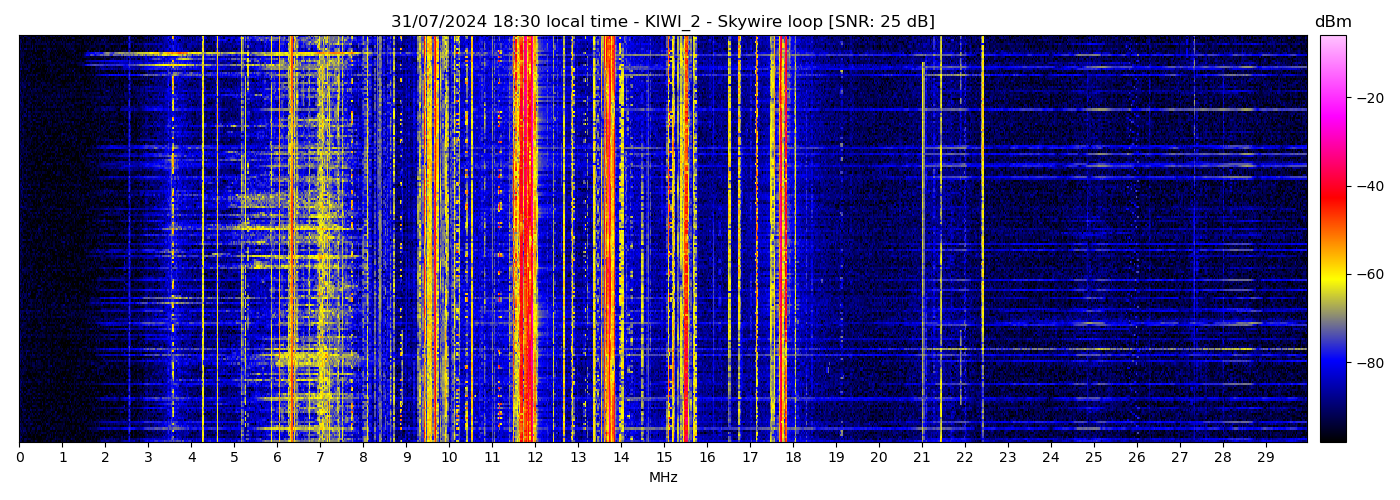Click the x-axis tick label 21
This screenshot has height=500, width=1400.
point(921,458)
